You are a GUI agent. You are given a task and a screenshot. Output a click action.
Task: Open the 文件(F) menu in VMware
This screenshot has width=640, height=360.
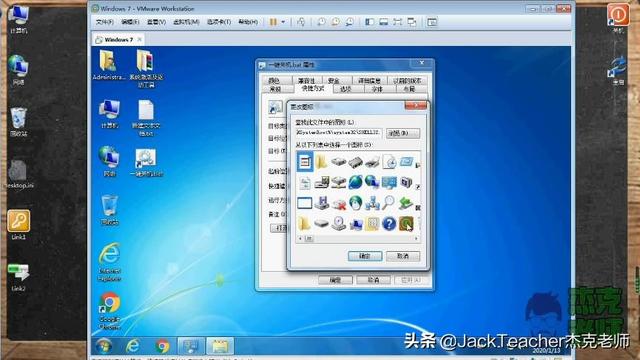[x=104, y=22]
